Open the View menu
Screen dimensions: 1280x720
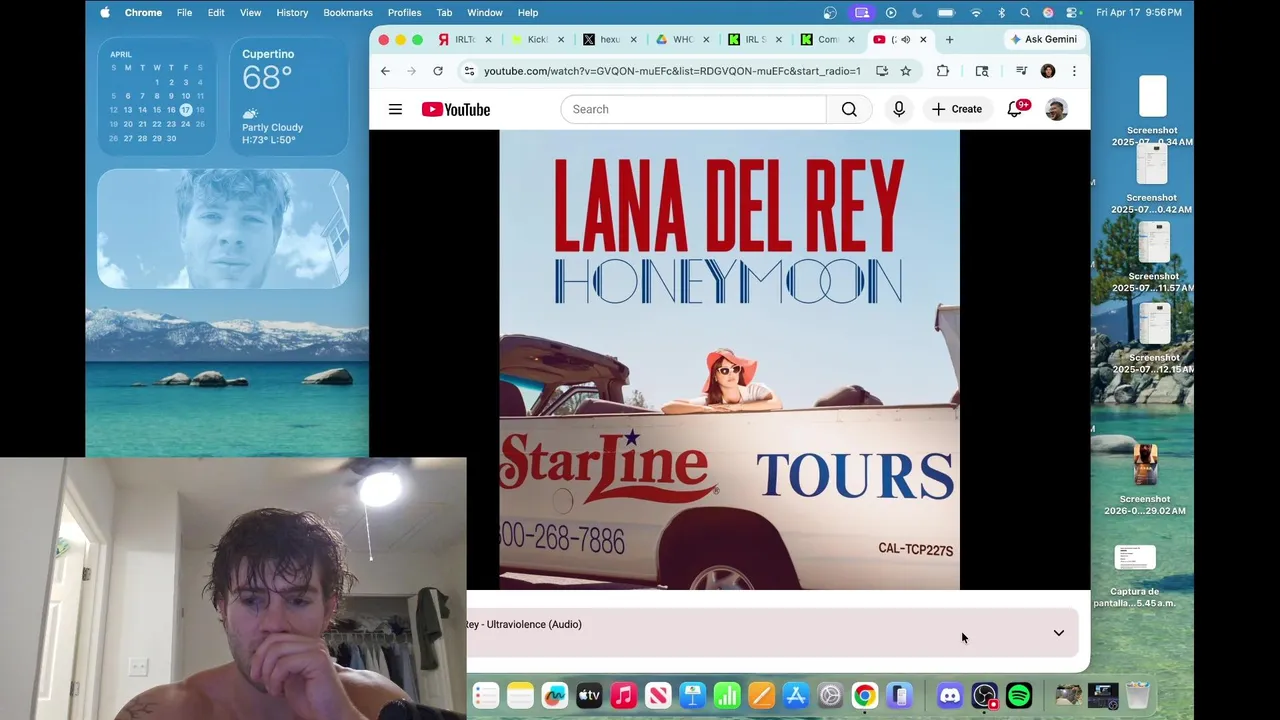coord(250,12)
